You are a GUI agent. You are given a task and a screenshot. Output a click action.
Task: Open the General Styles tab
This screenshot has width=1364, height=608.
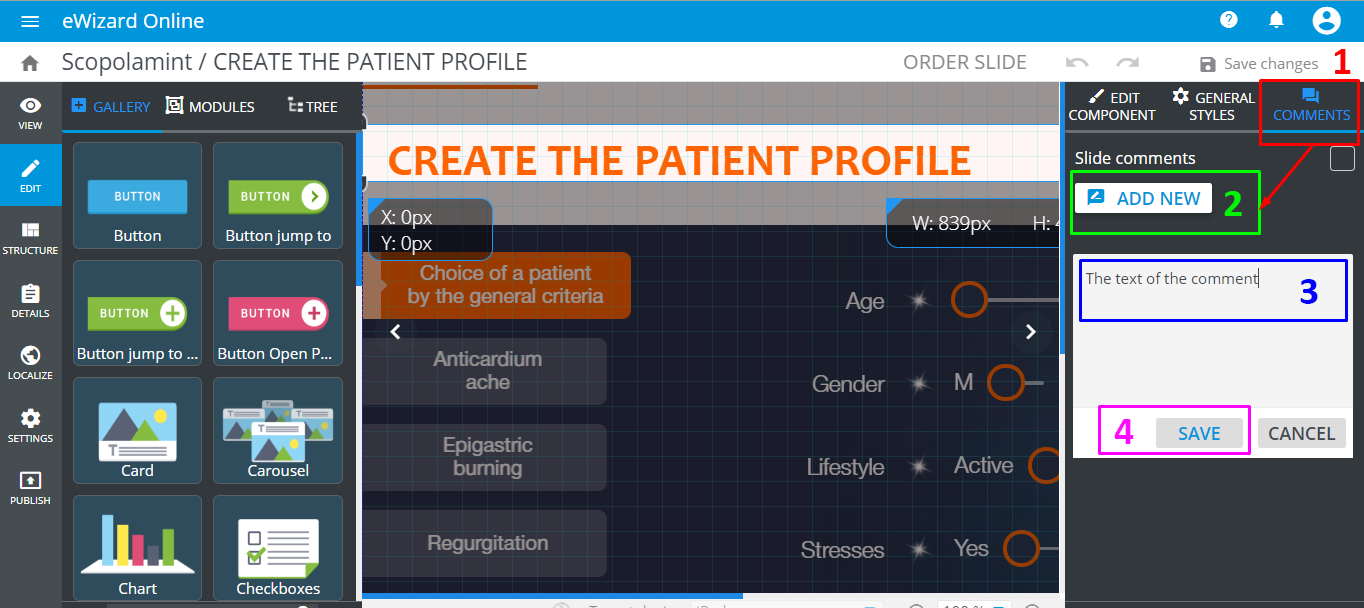point(1212,105)
